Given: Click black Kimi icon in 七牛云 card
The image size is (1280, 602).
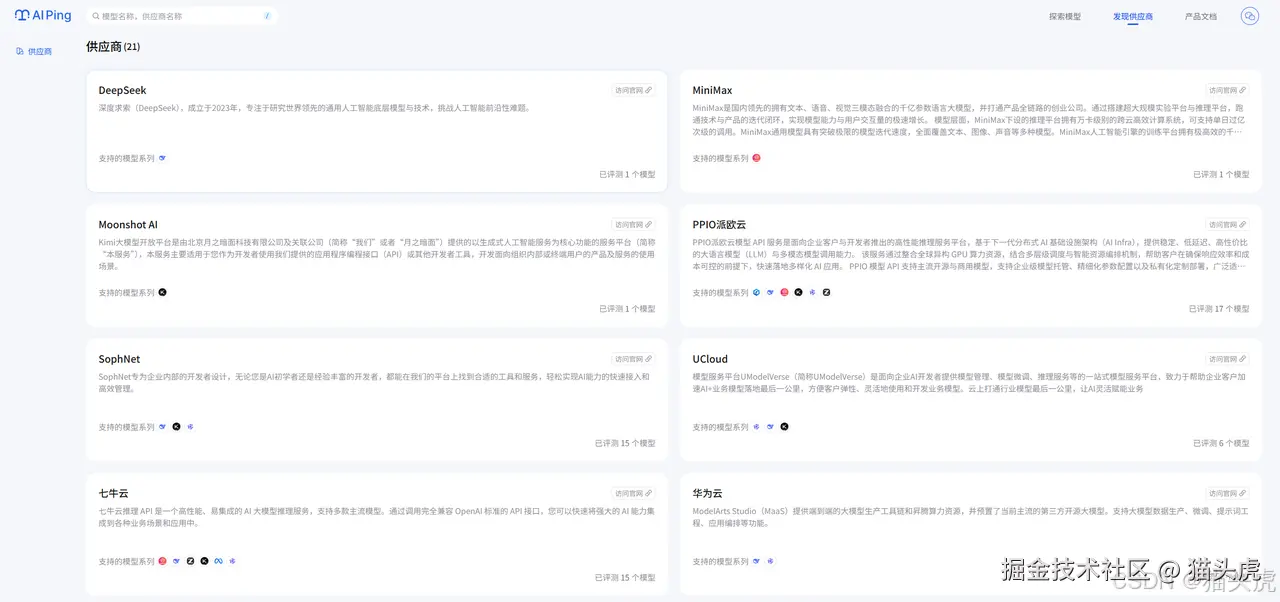Looking at the screenshot, I should pos(204,561).
